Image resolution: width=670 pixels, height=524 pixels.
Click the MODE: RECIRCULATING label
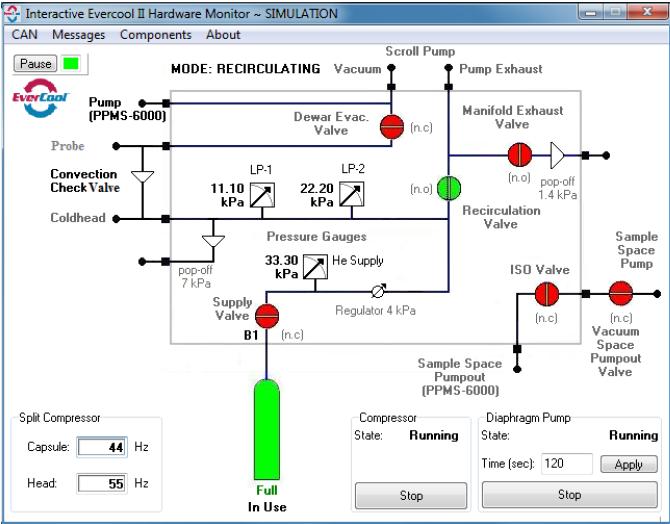(246, 69)
